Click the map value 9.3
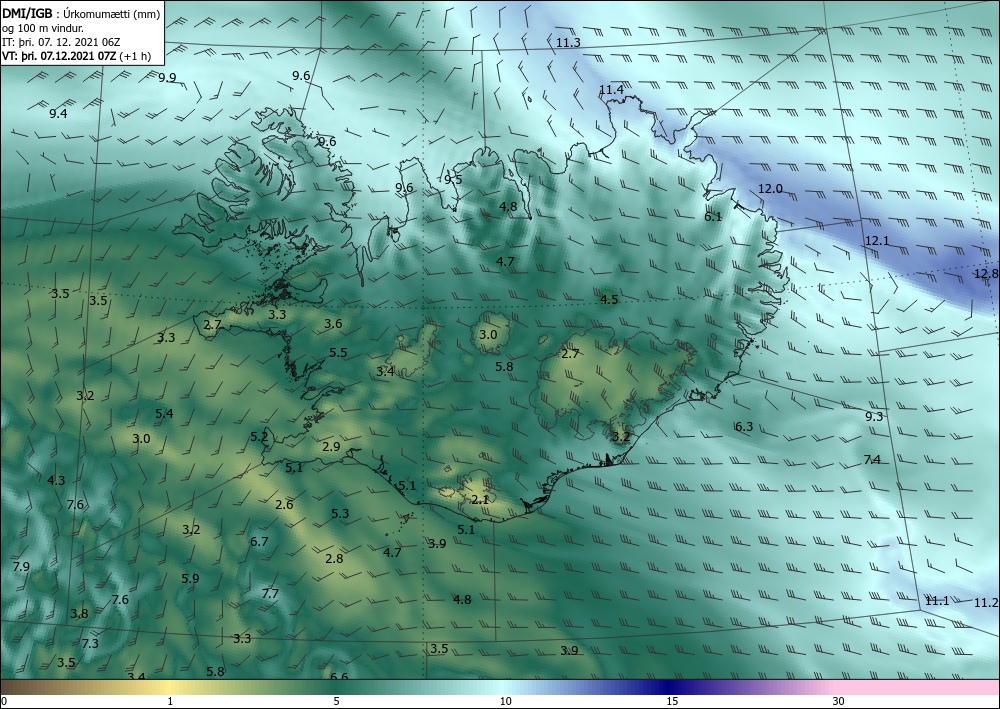 coord(874,416)
